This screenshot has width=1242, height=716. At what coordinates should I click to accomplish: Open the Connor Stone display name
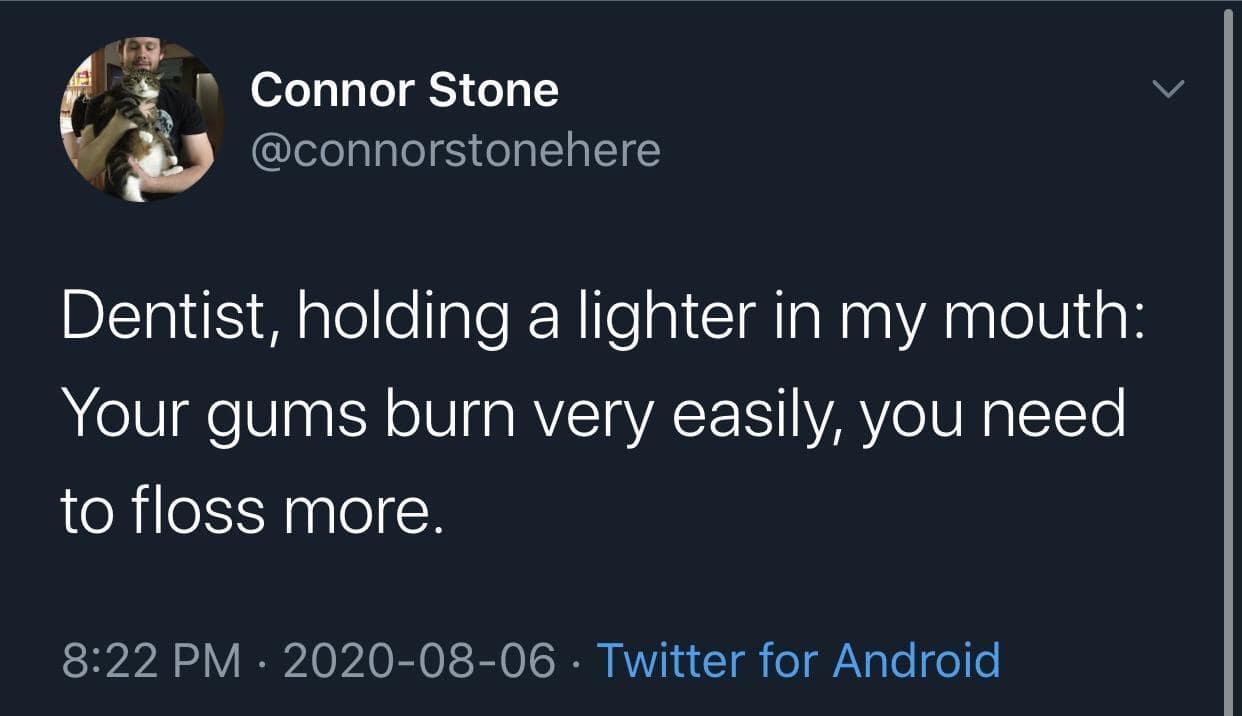pyautogui.click(x=404, y=91)
